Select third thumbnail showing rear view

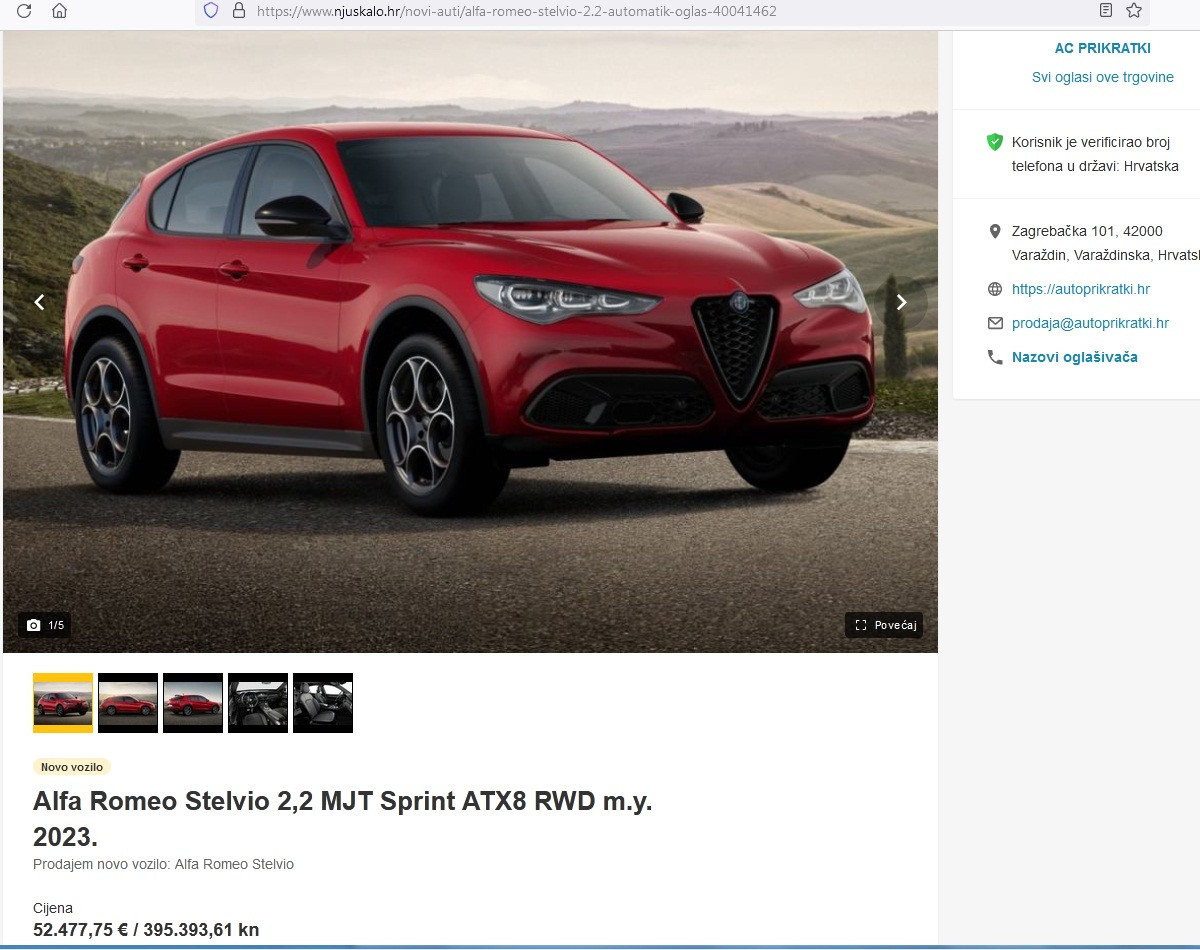tap(193, 703)
